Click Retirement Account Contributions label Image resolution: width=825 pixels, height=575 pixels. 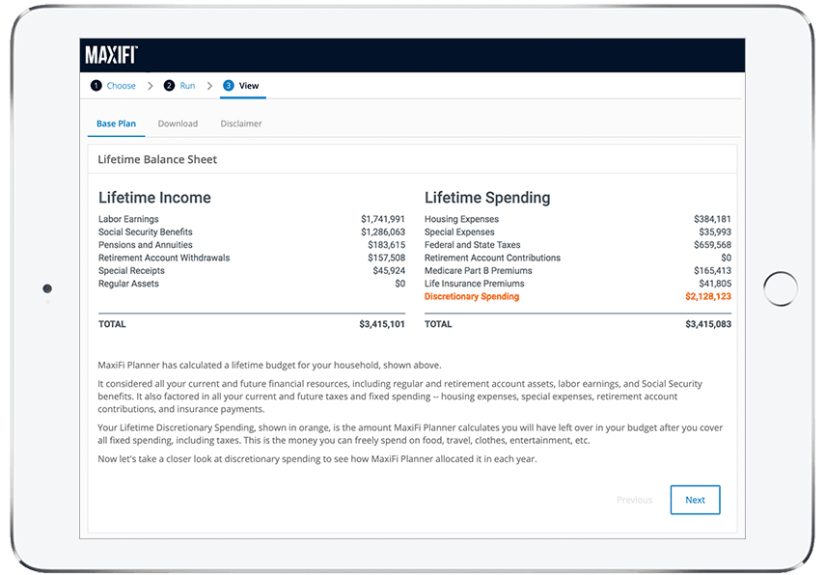point(492,258)
